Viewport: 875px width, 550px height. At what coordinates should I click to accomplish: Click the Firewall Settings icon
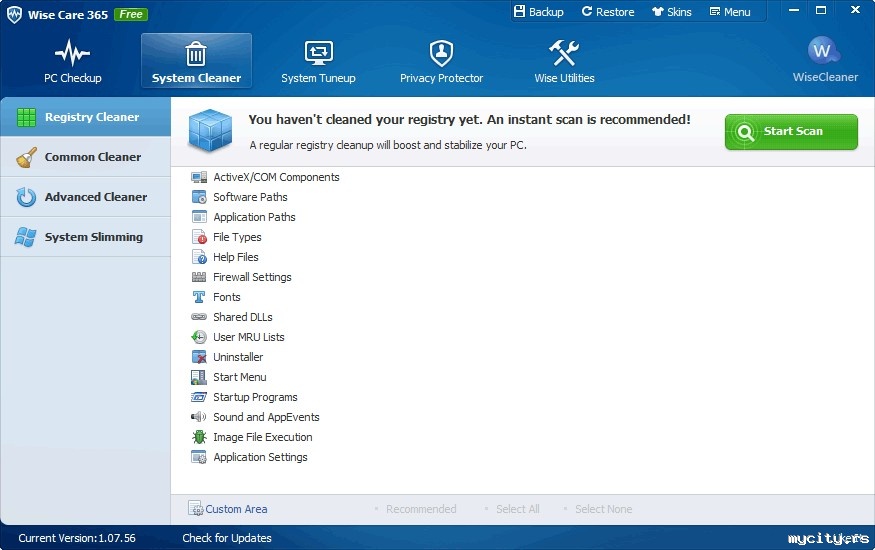coord(199,277)
